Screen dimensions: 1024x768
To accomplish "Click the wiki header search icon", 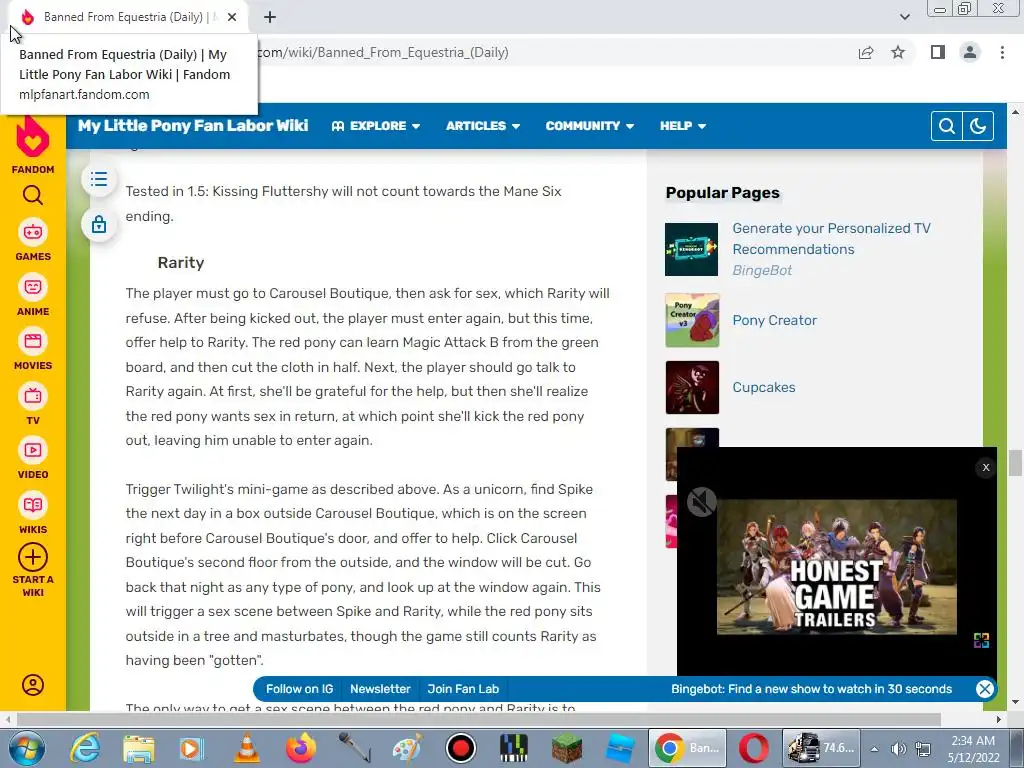I will click(946, 125).
